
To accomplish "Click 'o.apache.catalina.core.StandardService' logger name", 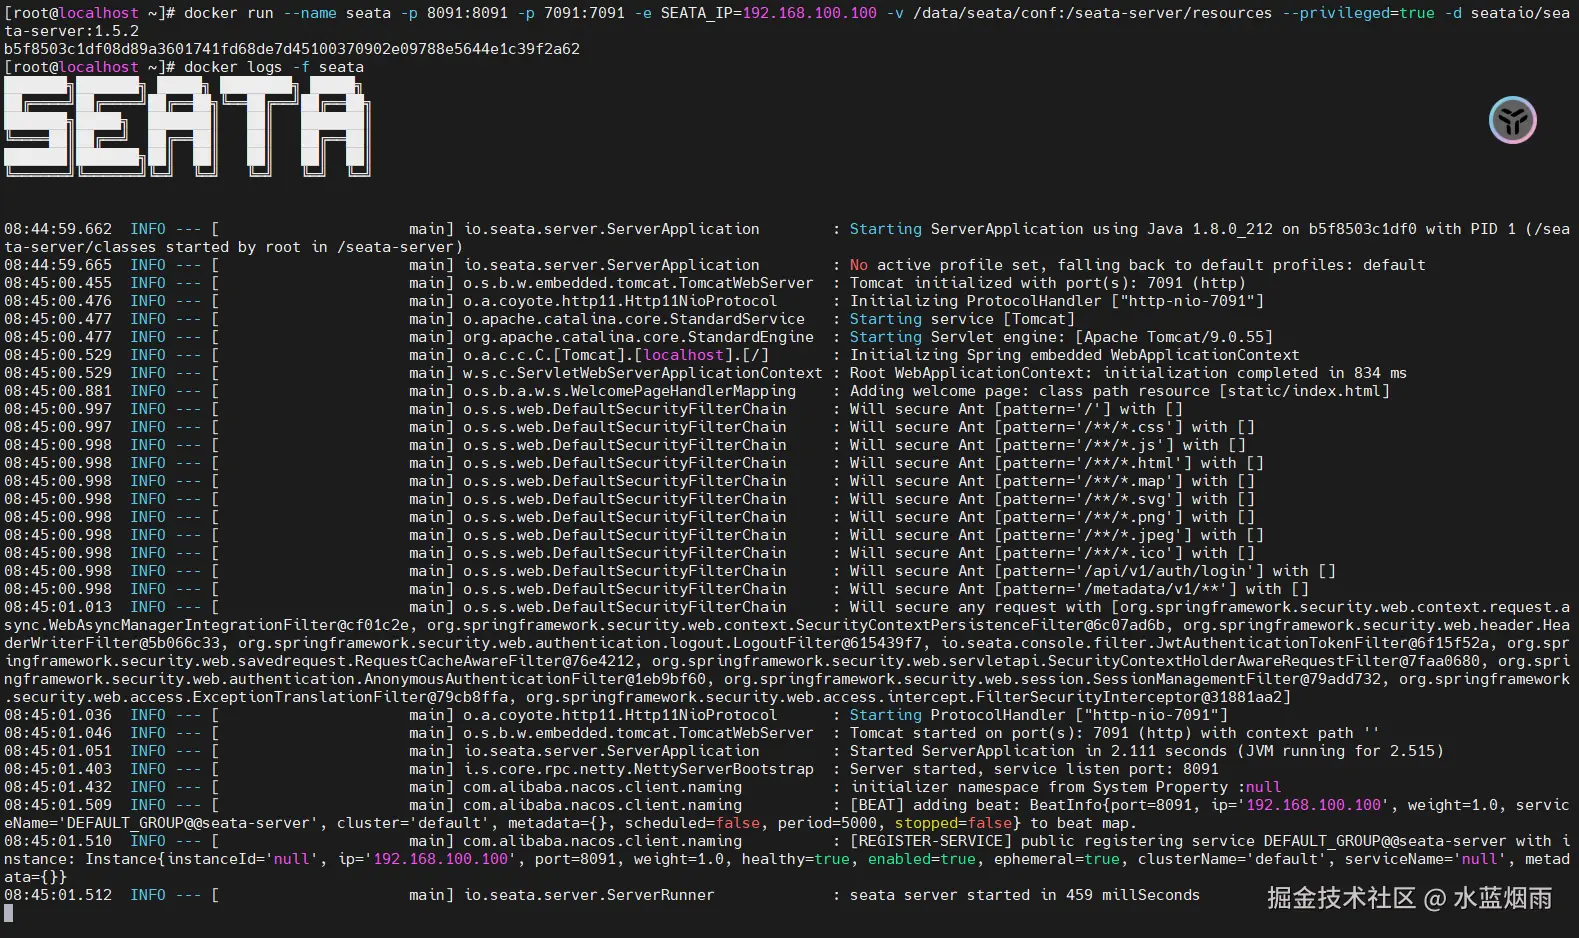I will coord(633,319).
